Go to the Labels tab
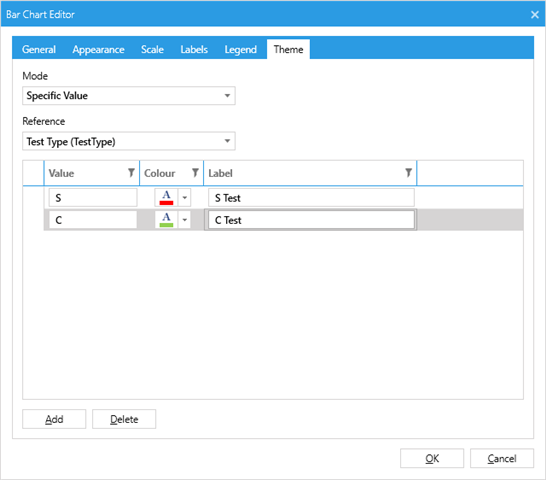 coord(194,49)
